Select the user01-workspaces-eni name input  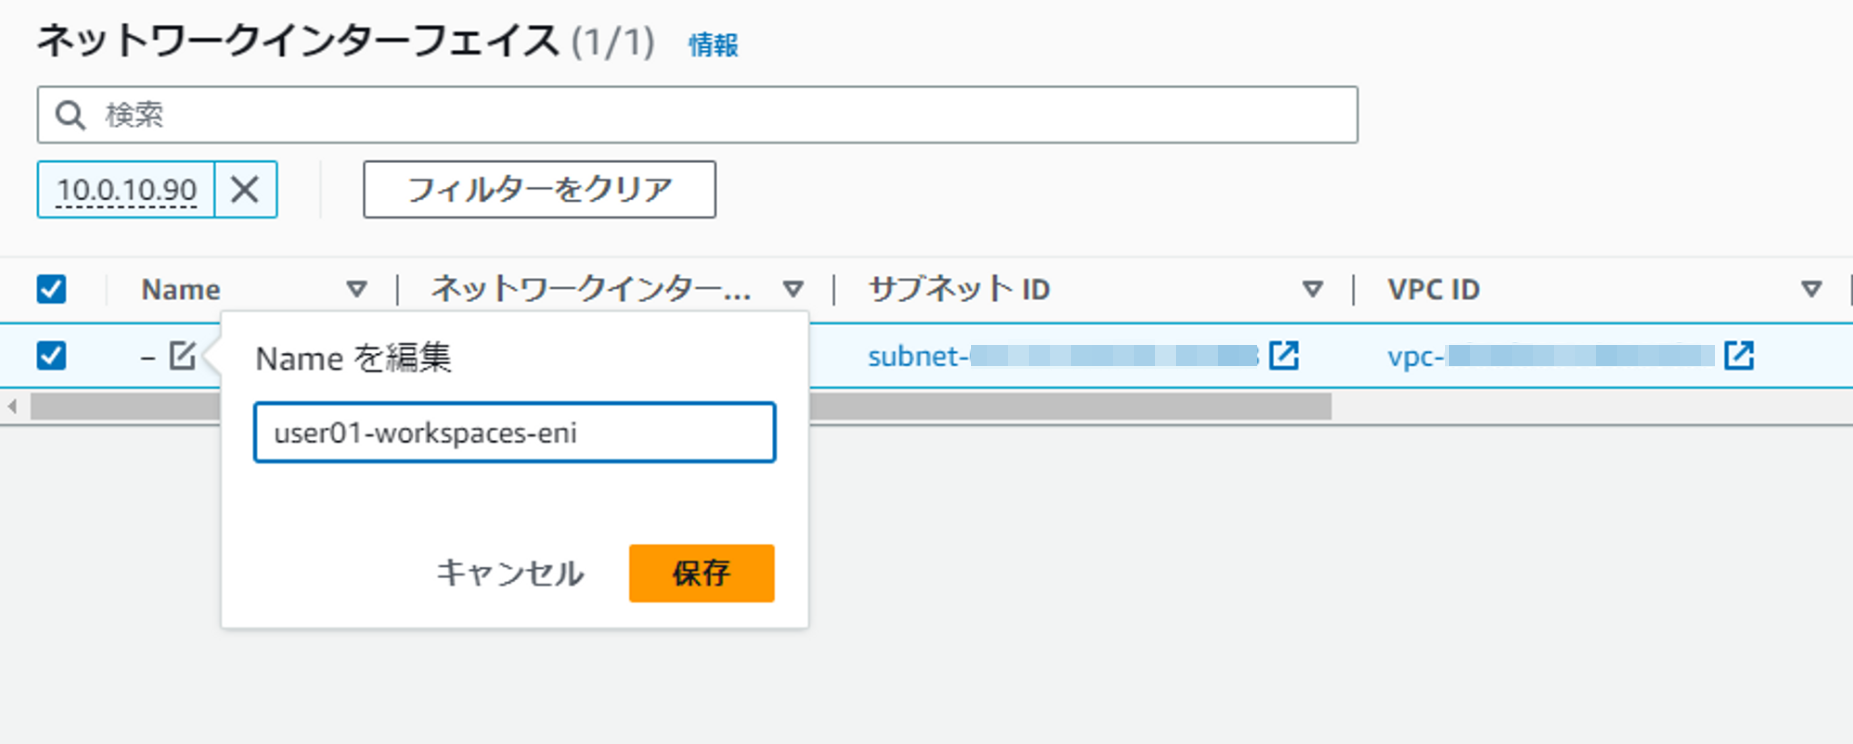pos(515,432)
